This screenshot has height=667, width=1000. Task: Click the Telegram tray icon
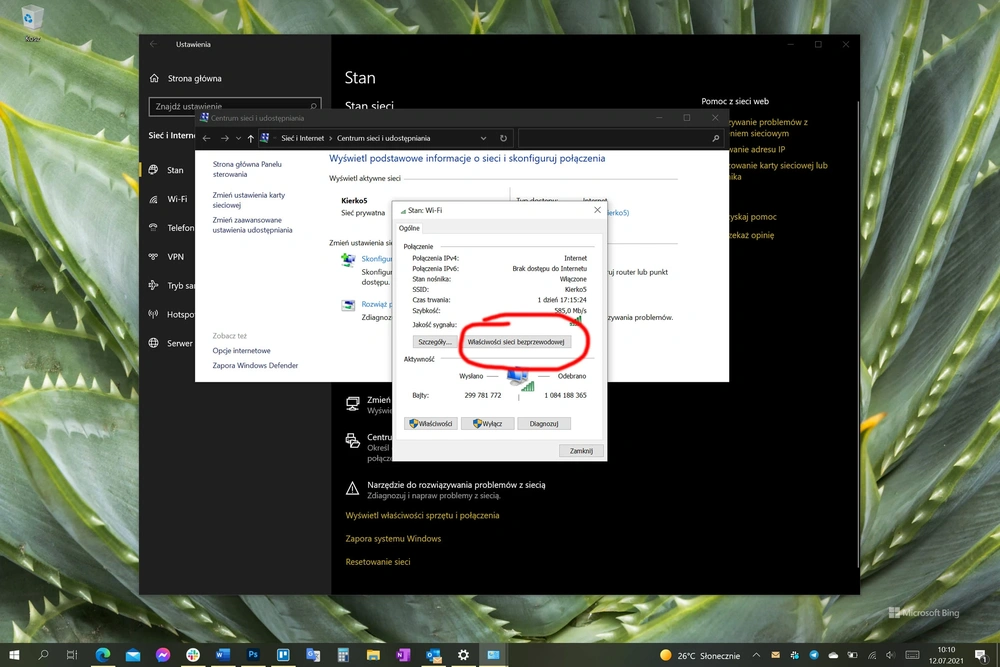(814, 655)
